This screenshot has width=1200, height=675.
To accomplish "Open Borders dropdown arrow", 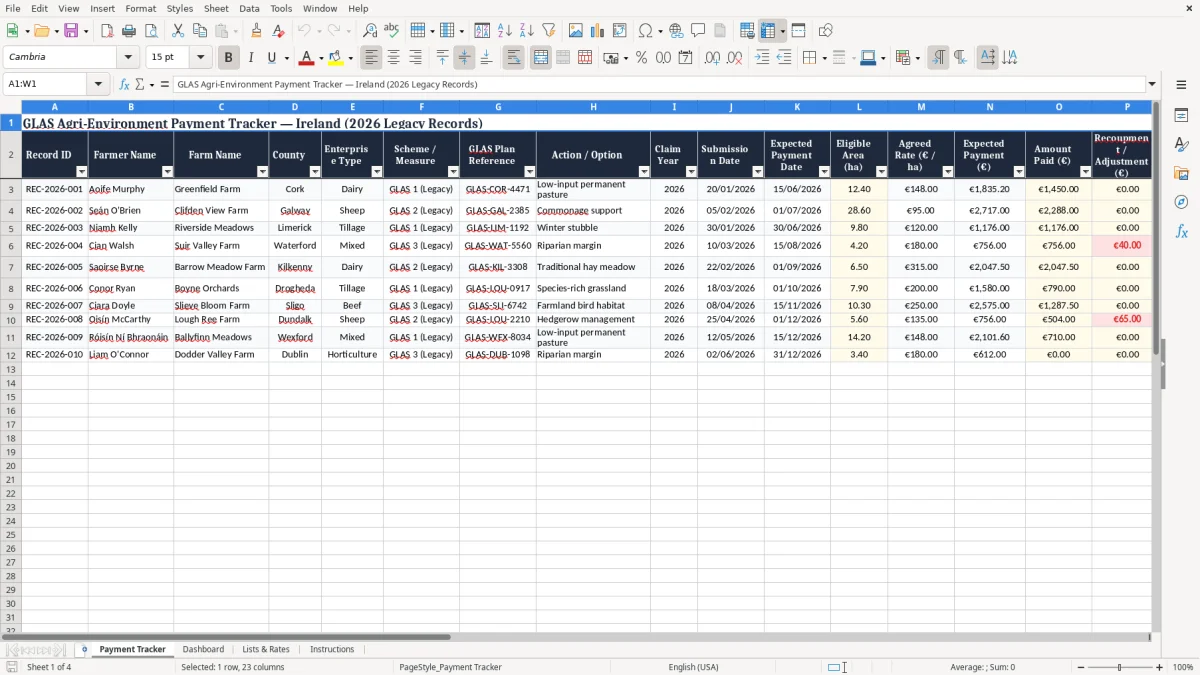I will [x=827, y=58].
